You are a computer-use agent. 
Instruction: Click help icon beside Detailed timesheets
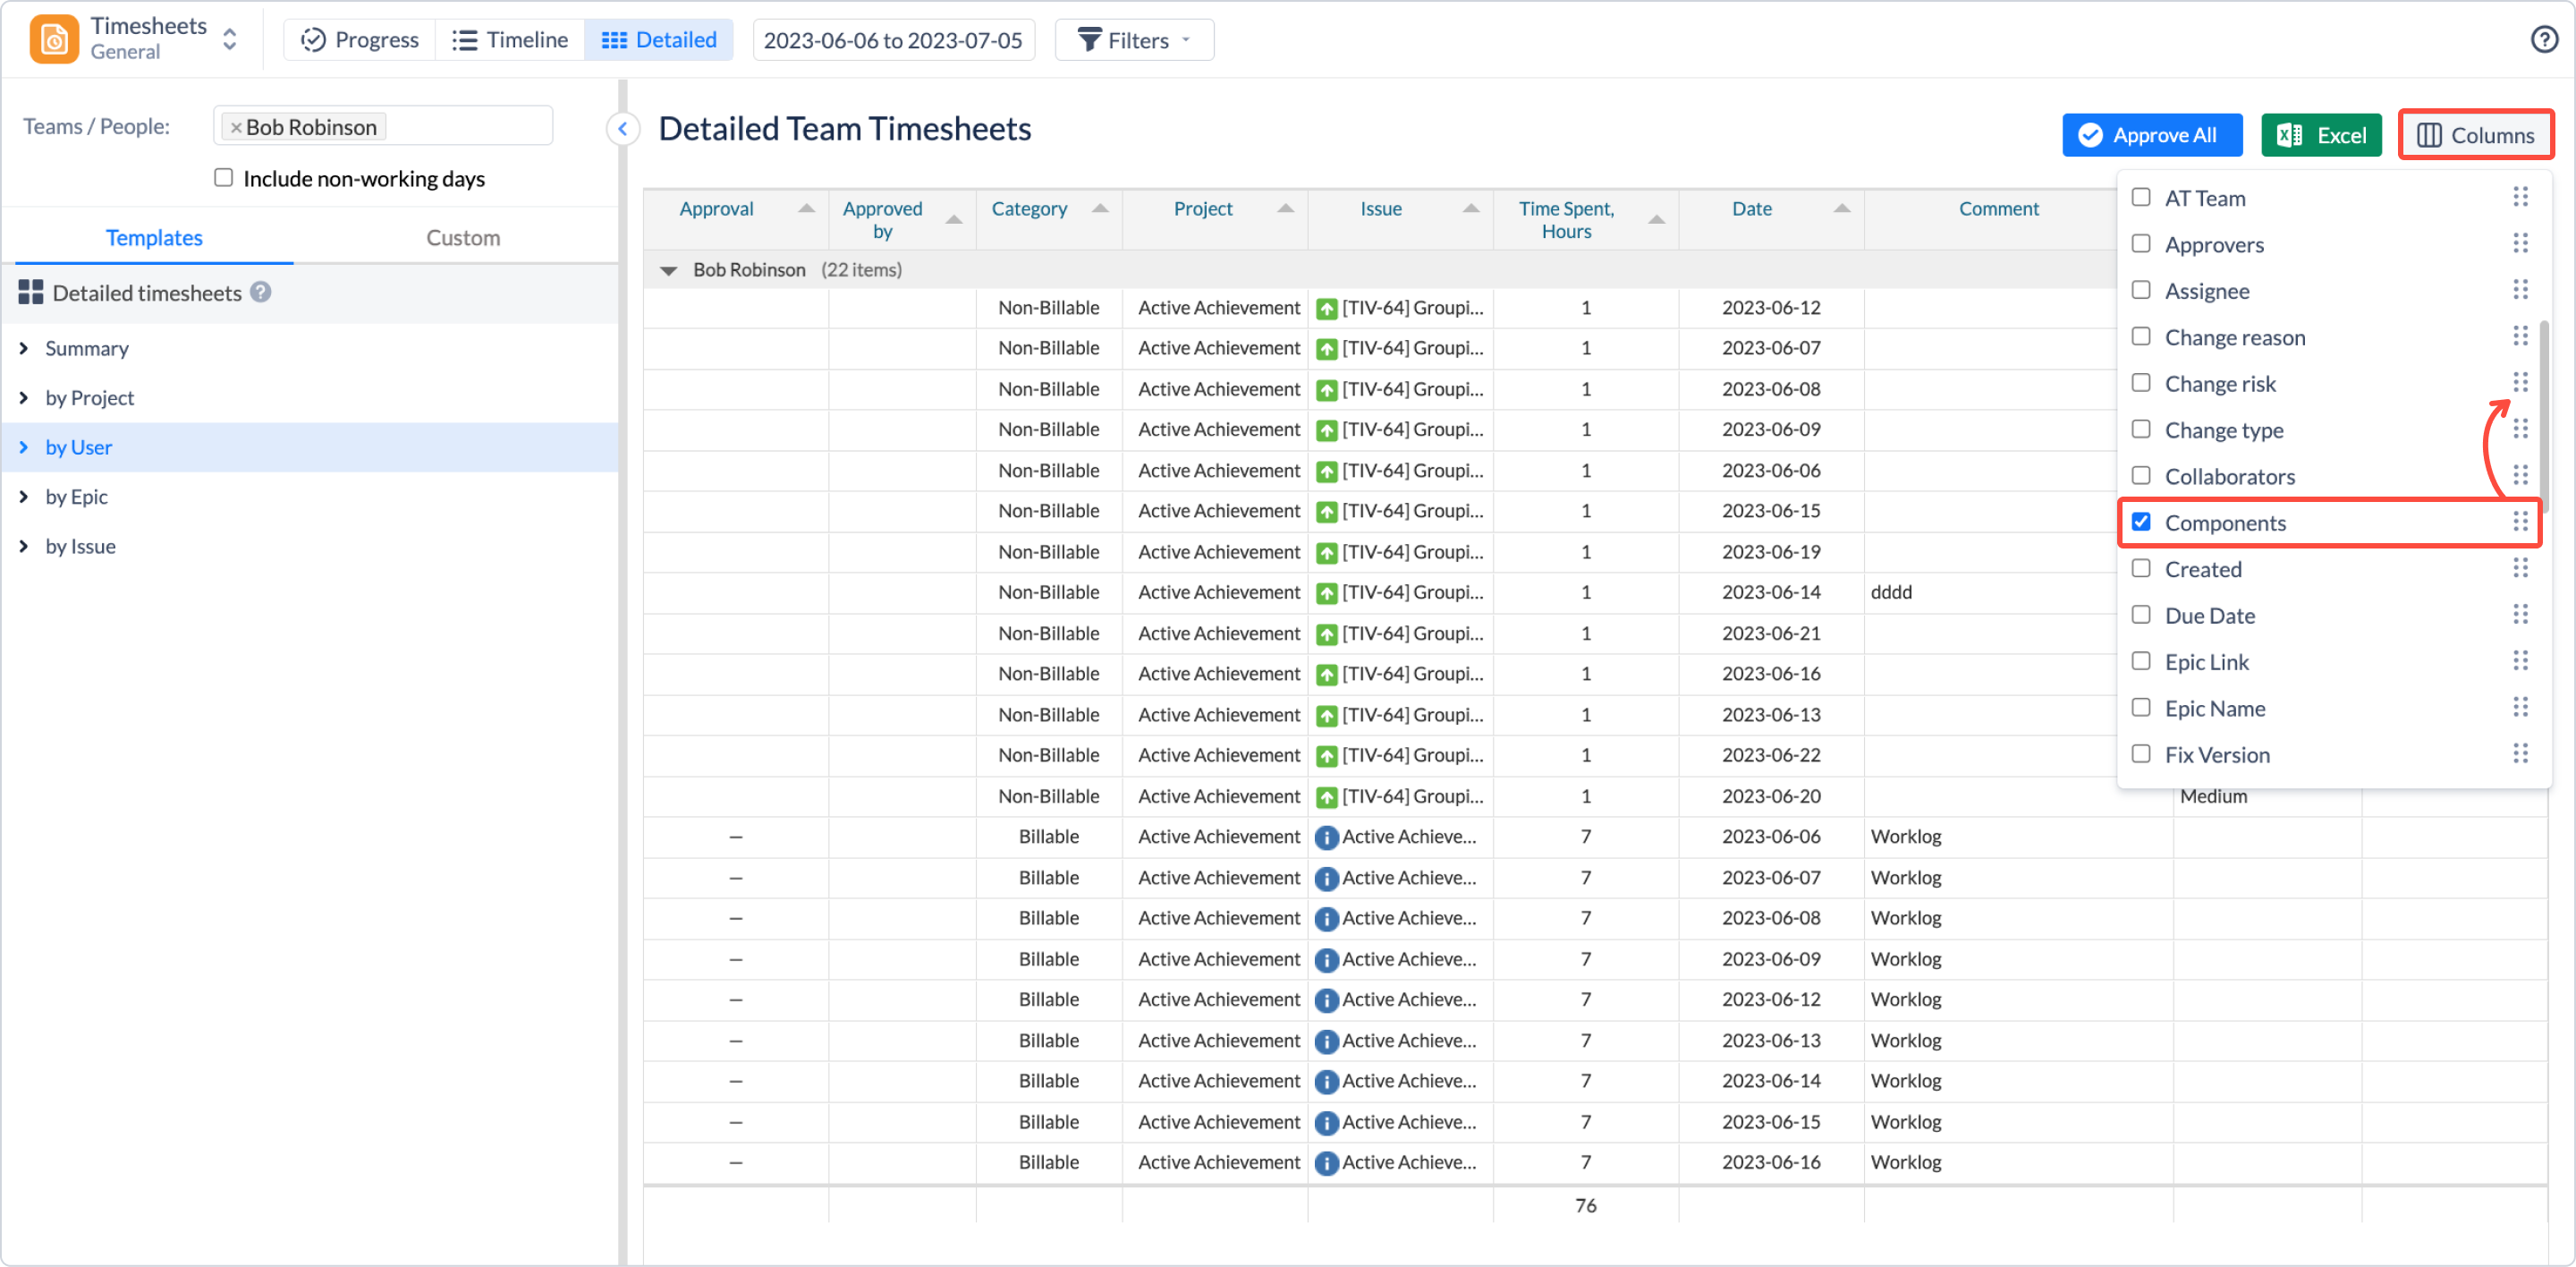(x=261, y=292)
